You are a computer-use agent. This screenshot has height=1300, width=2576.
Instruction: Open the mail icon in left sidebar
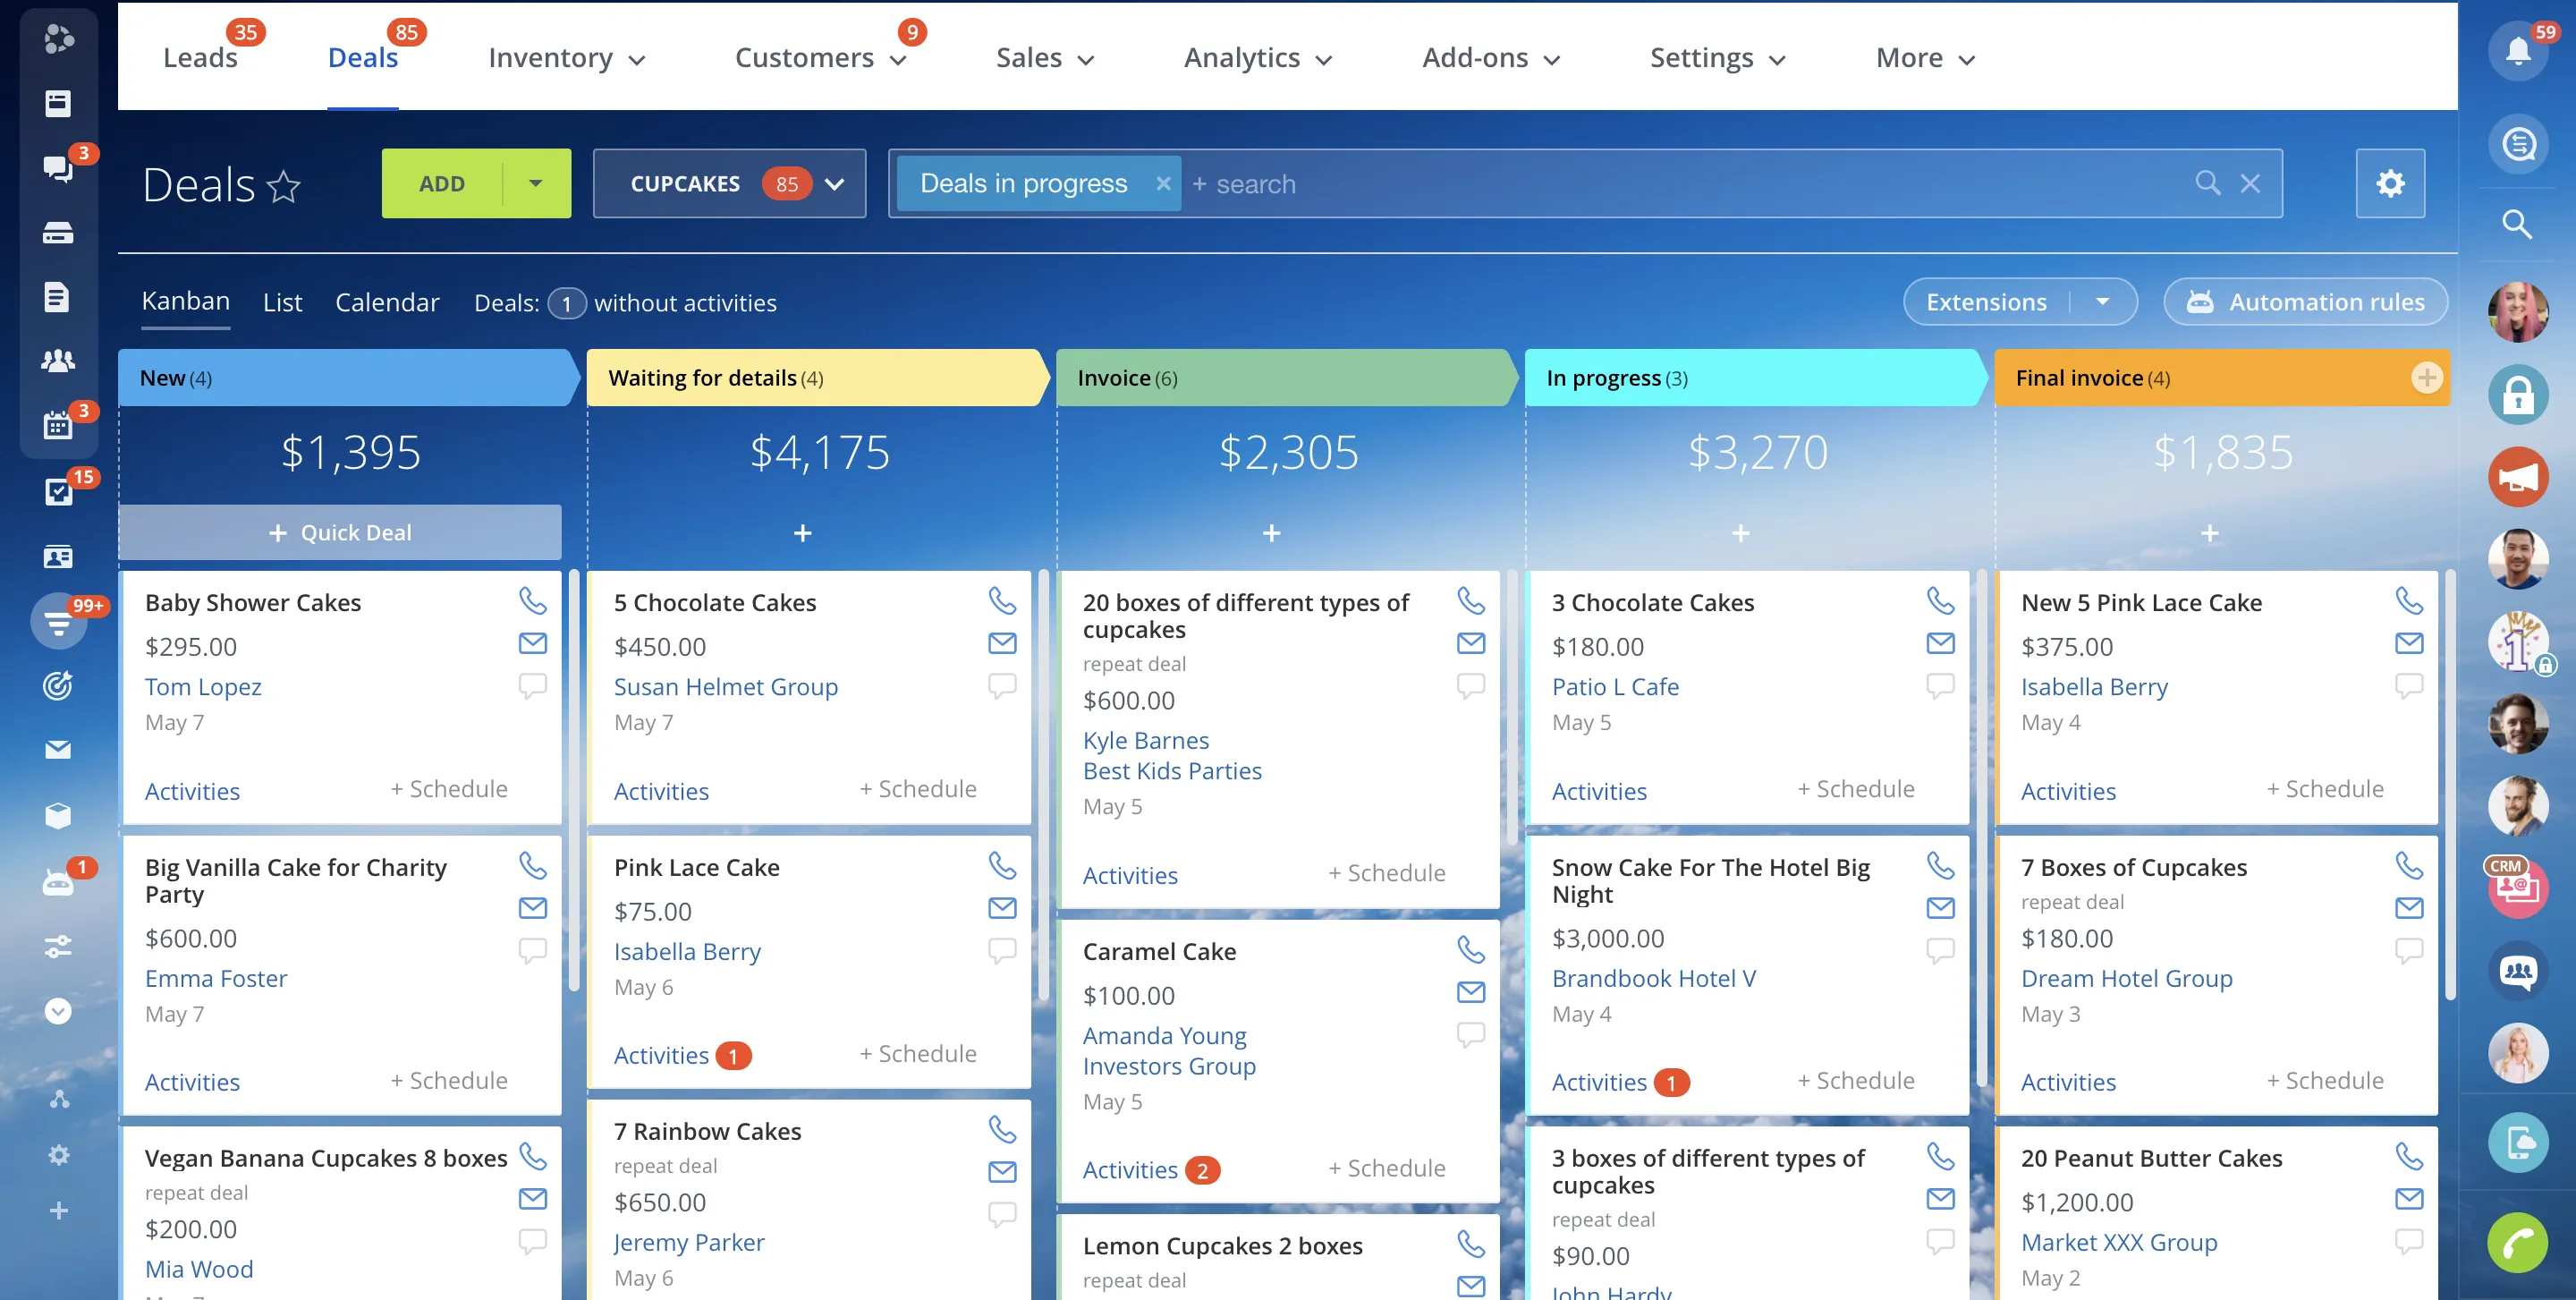point(58,749)
